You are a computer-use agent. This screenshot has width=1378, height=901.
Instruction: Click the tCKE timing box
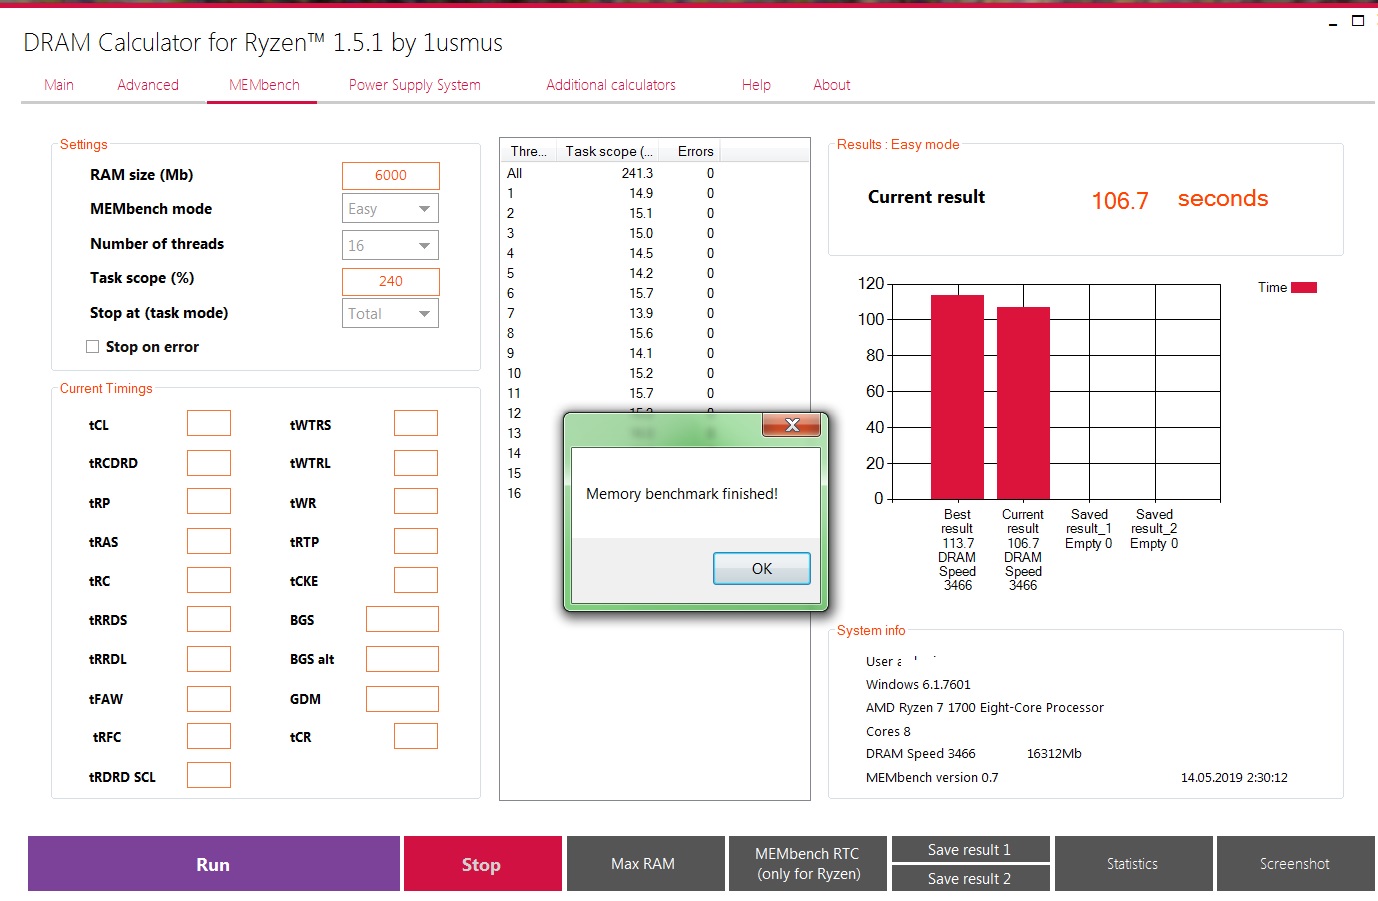pyautogui.click(x=416, y=580)
